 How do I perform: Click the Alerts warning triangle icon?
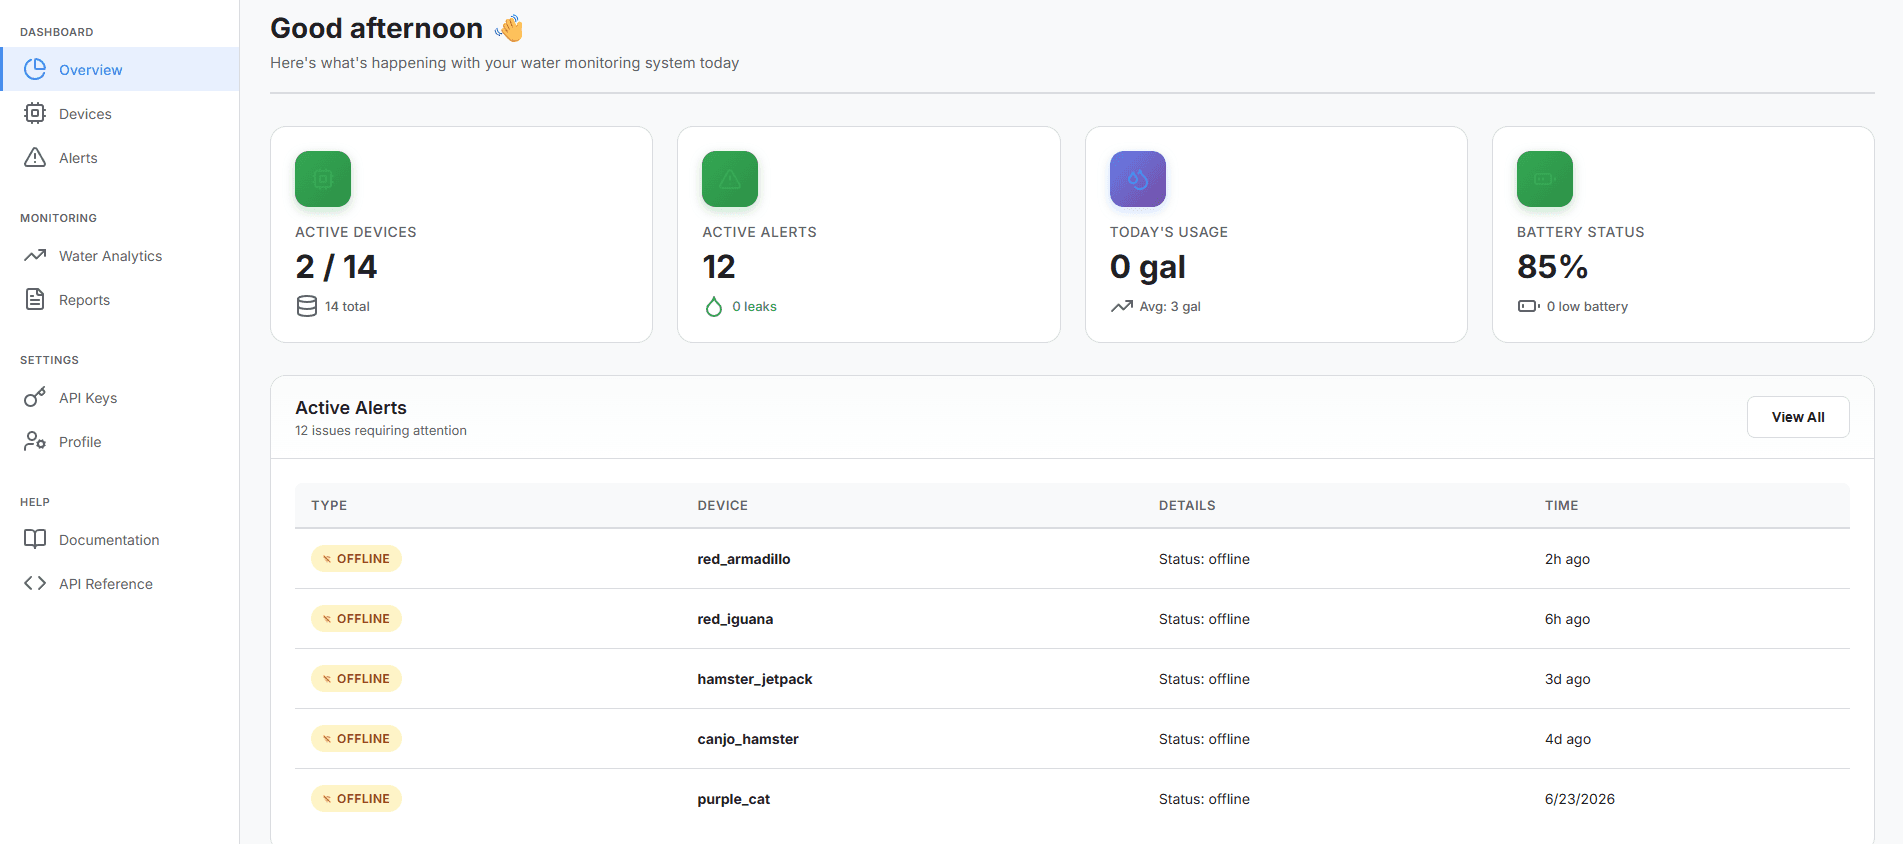[35, 157]
